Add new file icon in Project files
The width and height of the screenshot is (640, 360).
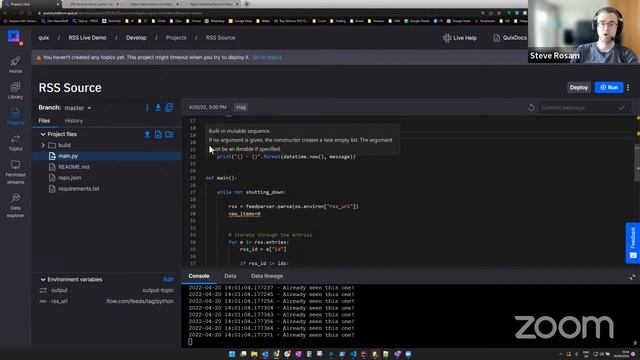pyautogui.click(x=158, y=134)
